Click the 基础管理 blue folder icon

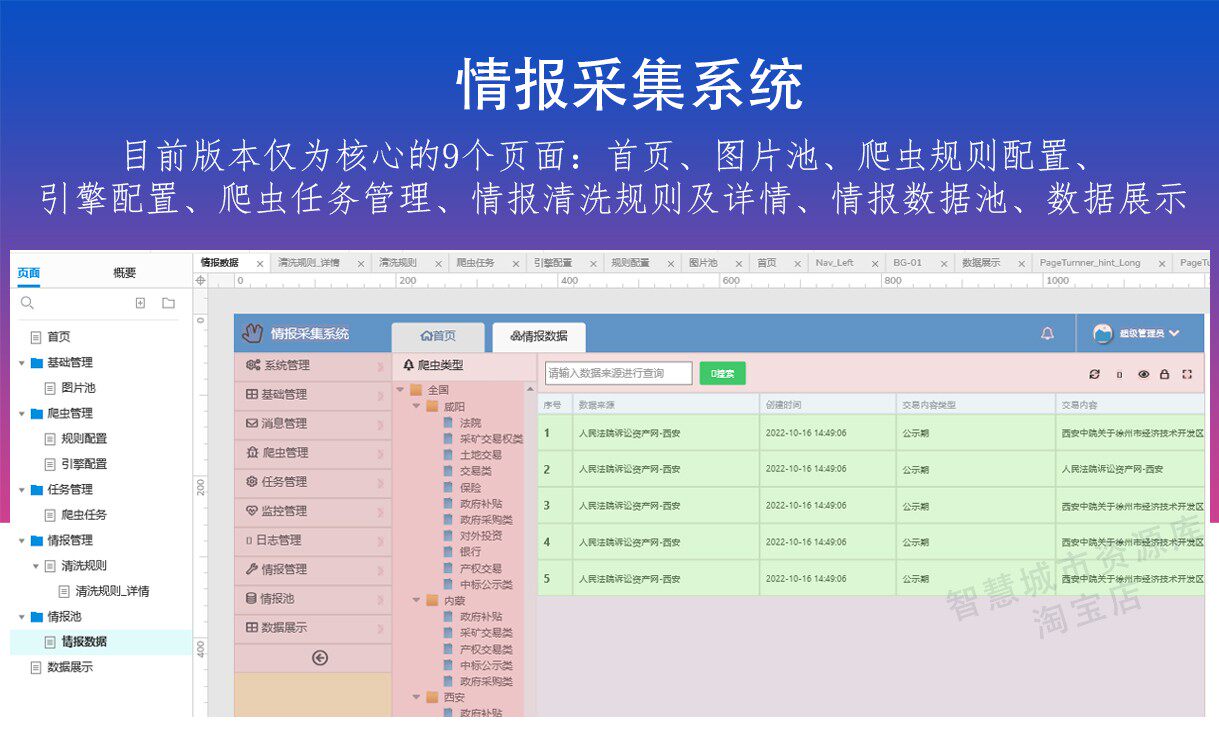(x=37, y=362)
